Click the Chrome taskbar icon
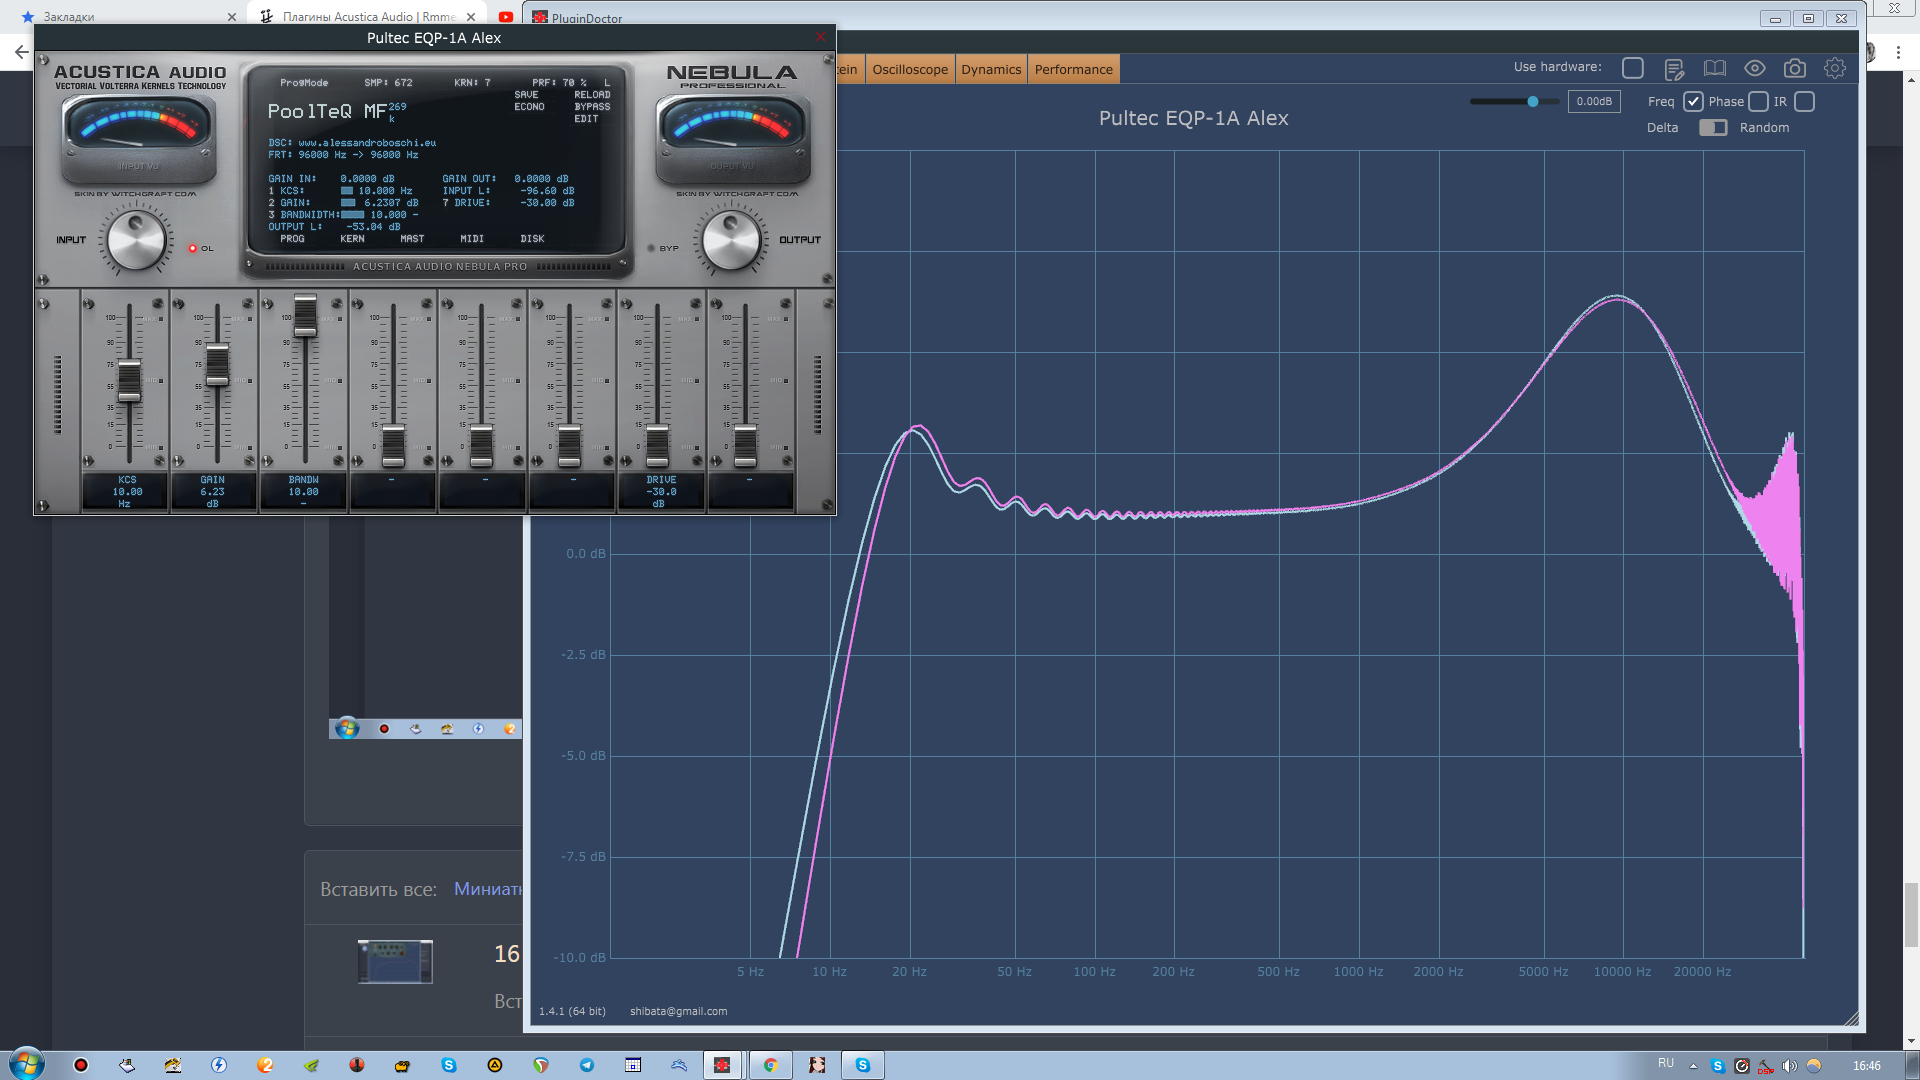This screenshot has height=1080, width=1920. pos(770,1065)
